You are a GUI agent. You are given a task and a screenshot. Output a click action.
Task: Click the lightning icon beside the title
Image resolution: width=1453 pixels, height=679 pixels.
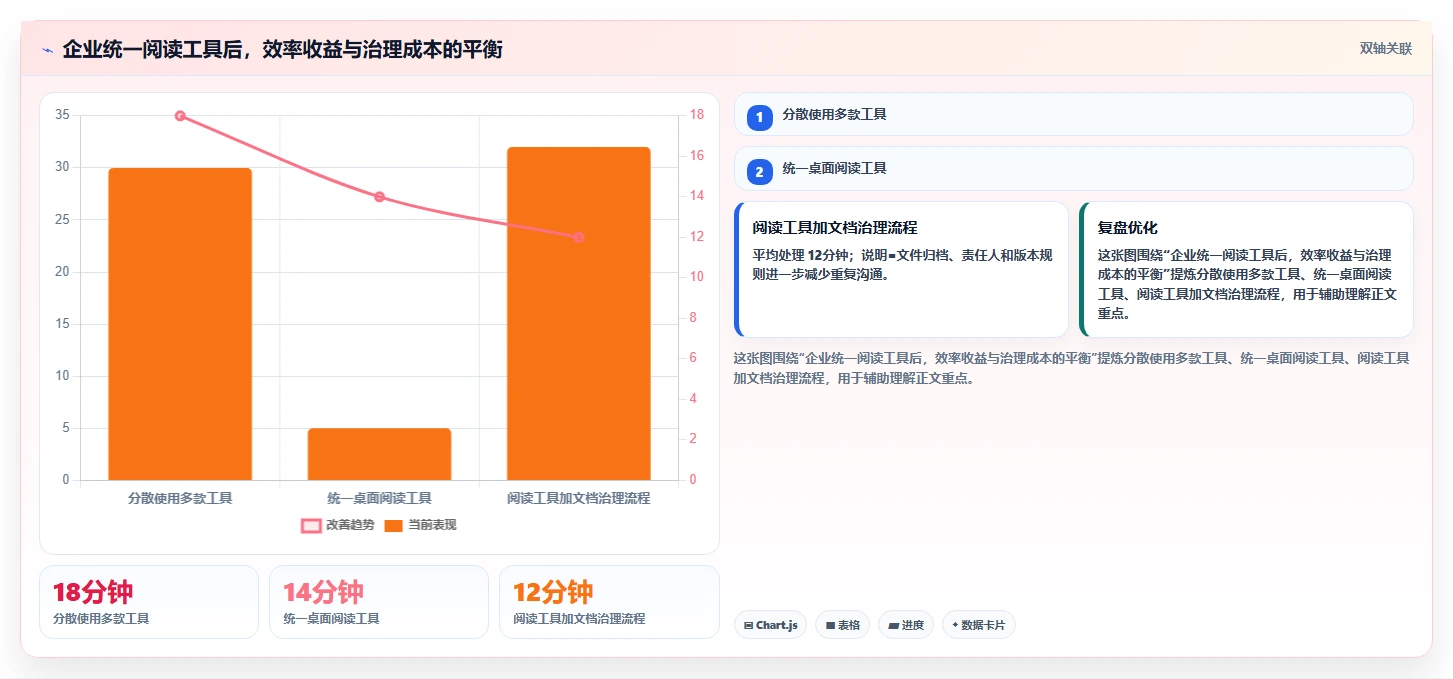pyautogui.click(x=47, y=49)
